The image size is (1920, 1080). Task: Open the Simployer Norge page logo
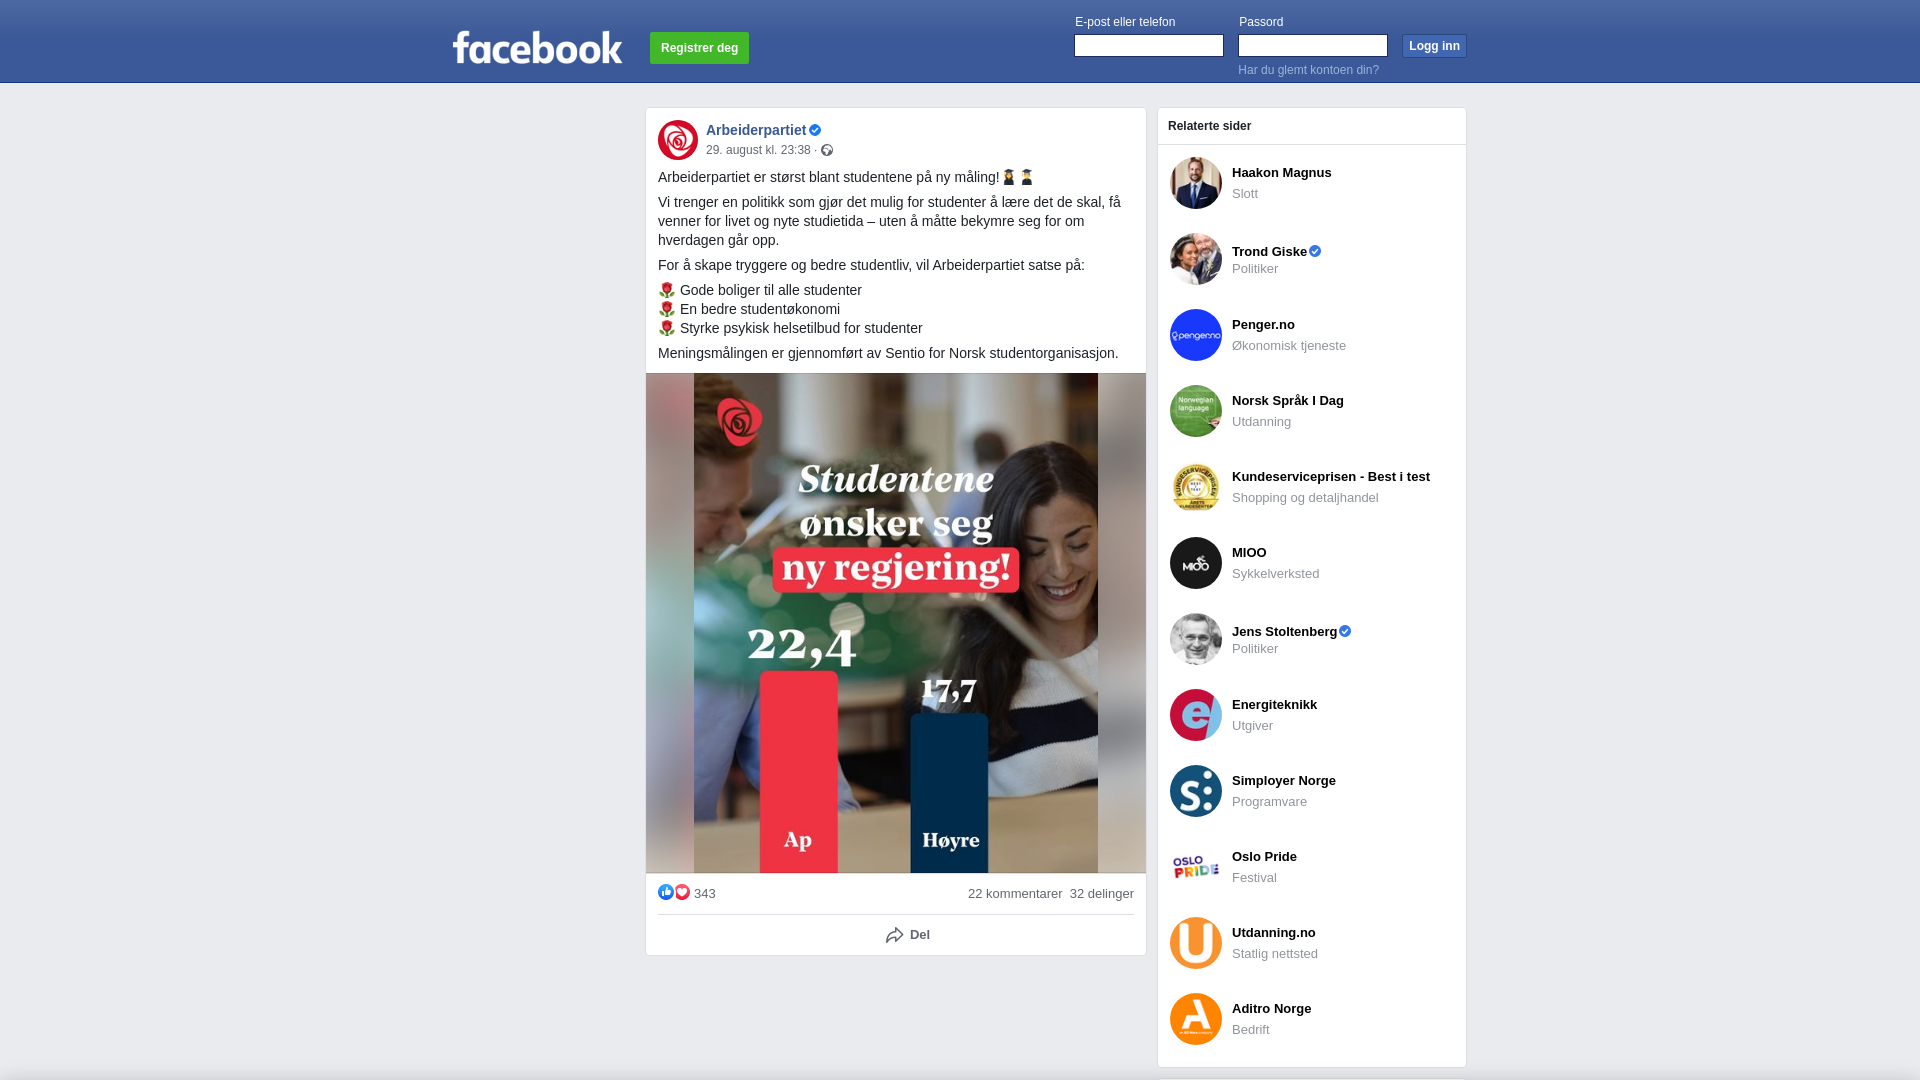[1196, 791]
